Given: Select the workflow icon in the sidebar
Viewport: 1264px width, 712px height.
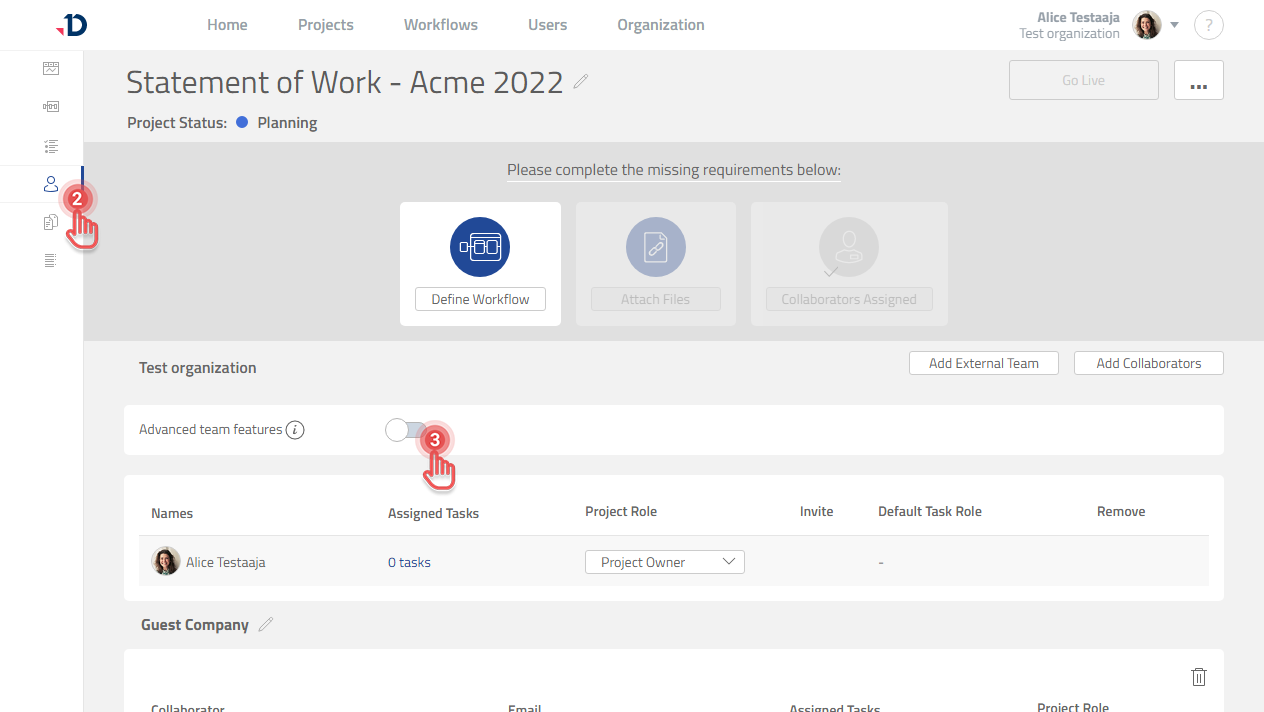Looking at the screenshot, I should (x=50, y=106).
